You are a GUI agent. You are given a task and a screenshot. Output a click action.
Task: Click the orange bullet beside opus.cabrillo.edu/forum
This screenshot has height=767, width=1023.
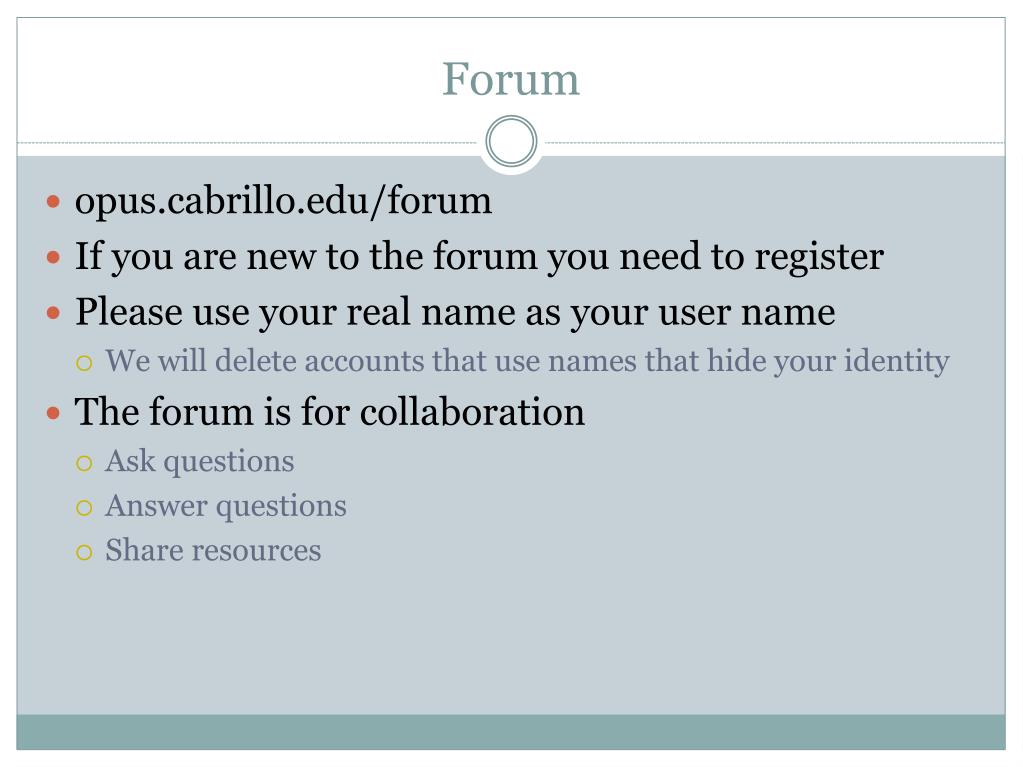[x=53, y=202]
